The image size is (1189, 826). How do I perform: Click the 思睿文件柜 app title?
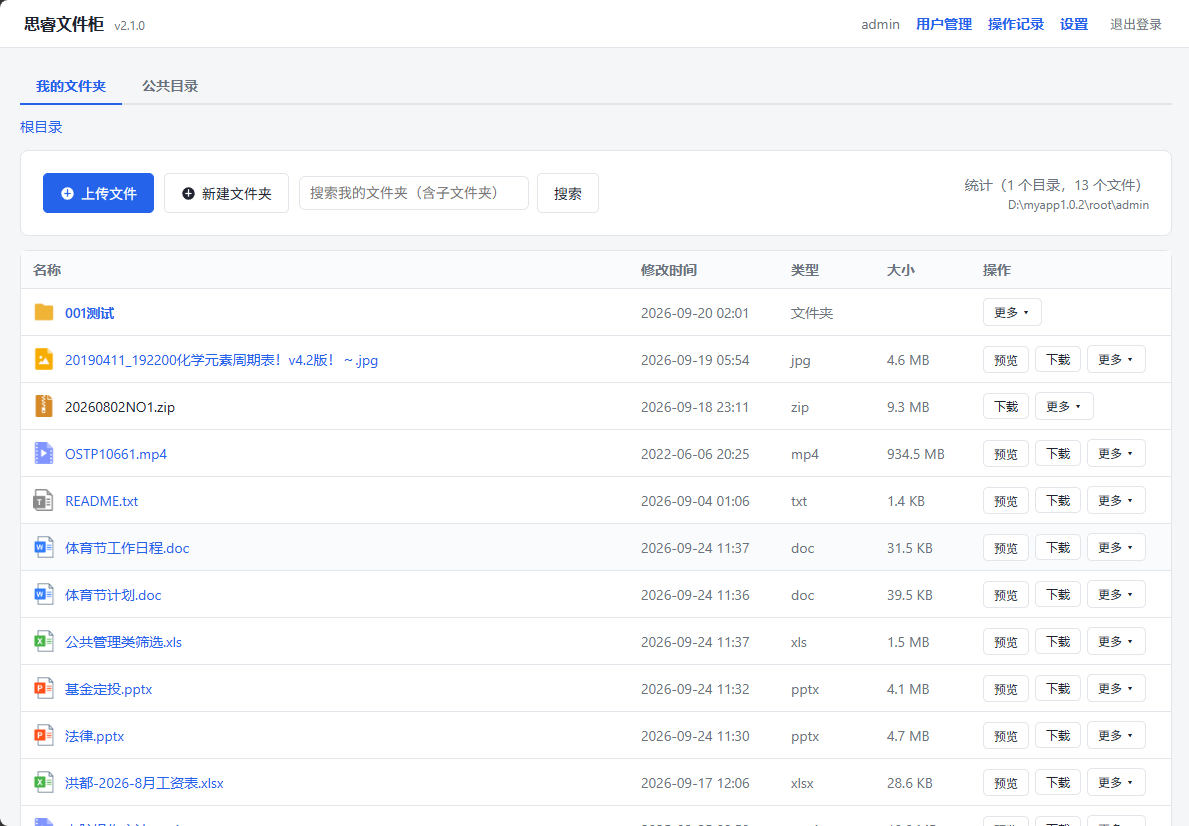[x=64, y=24]
